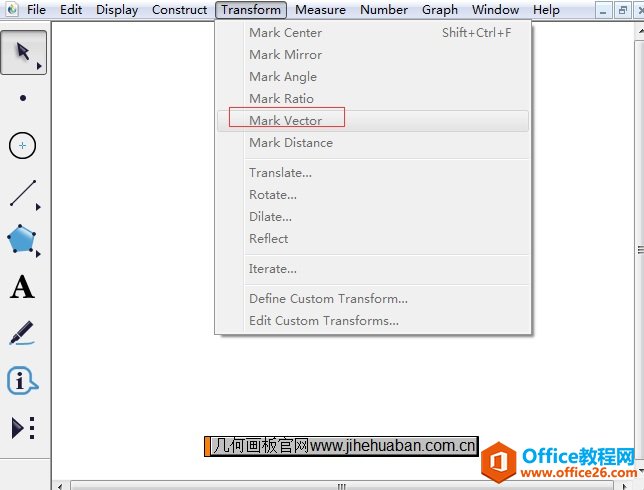The width and height of the screenshot is (644, 490).
Task: Select the Polygon tool
Action: 21,239
